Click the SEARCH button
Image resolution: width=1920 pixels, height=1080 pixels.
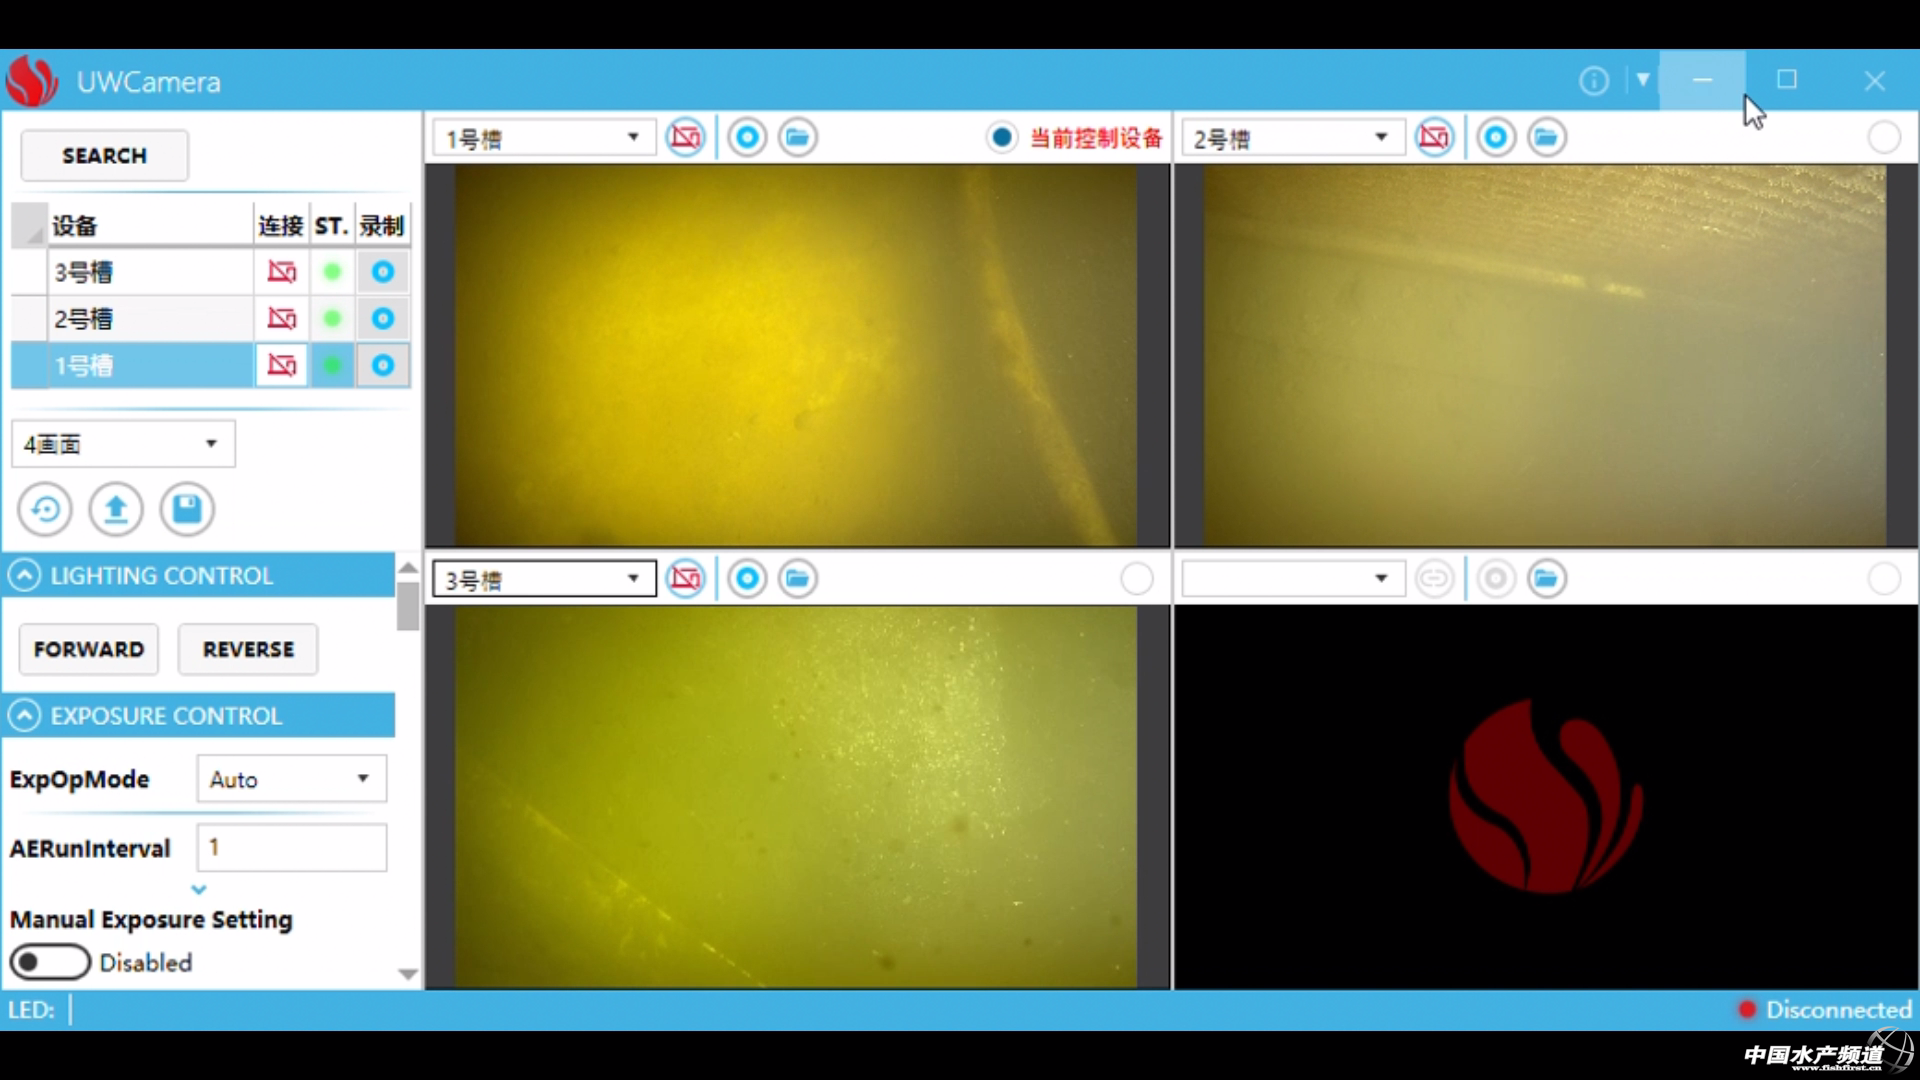coord(104,156)
